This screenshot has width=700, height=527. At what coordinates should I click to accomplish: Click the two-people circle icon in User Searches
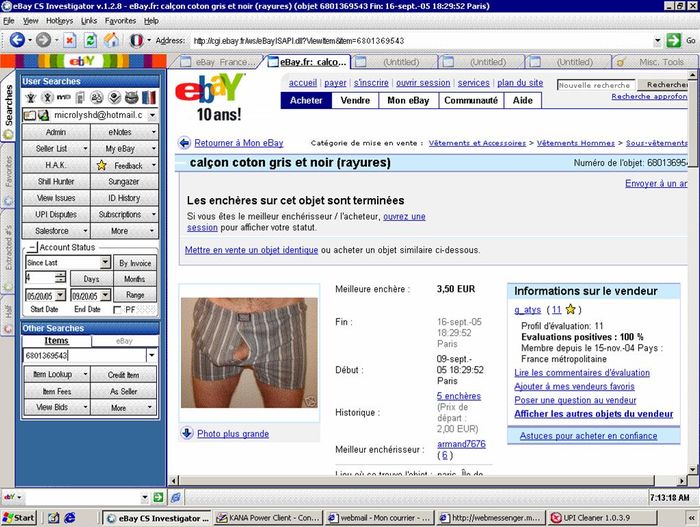(x=97, y=97)
